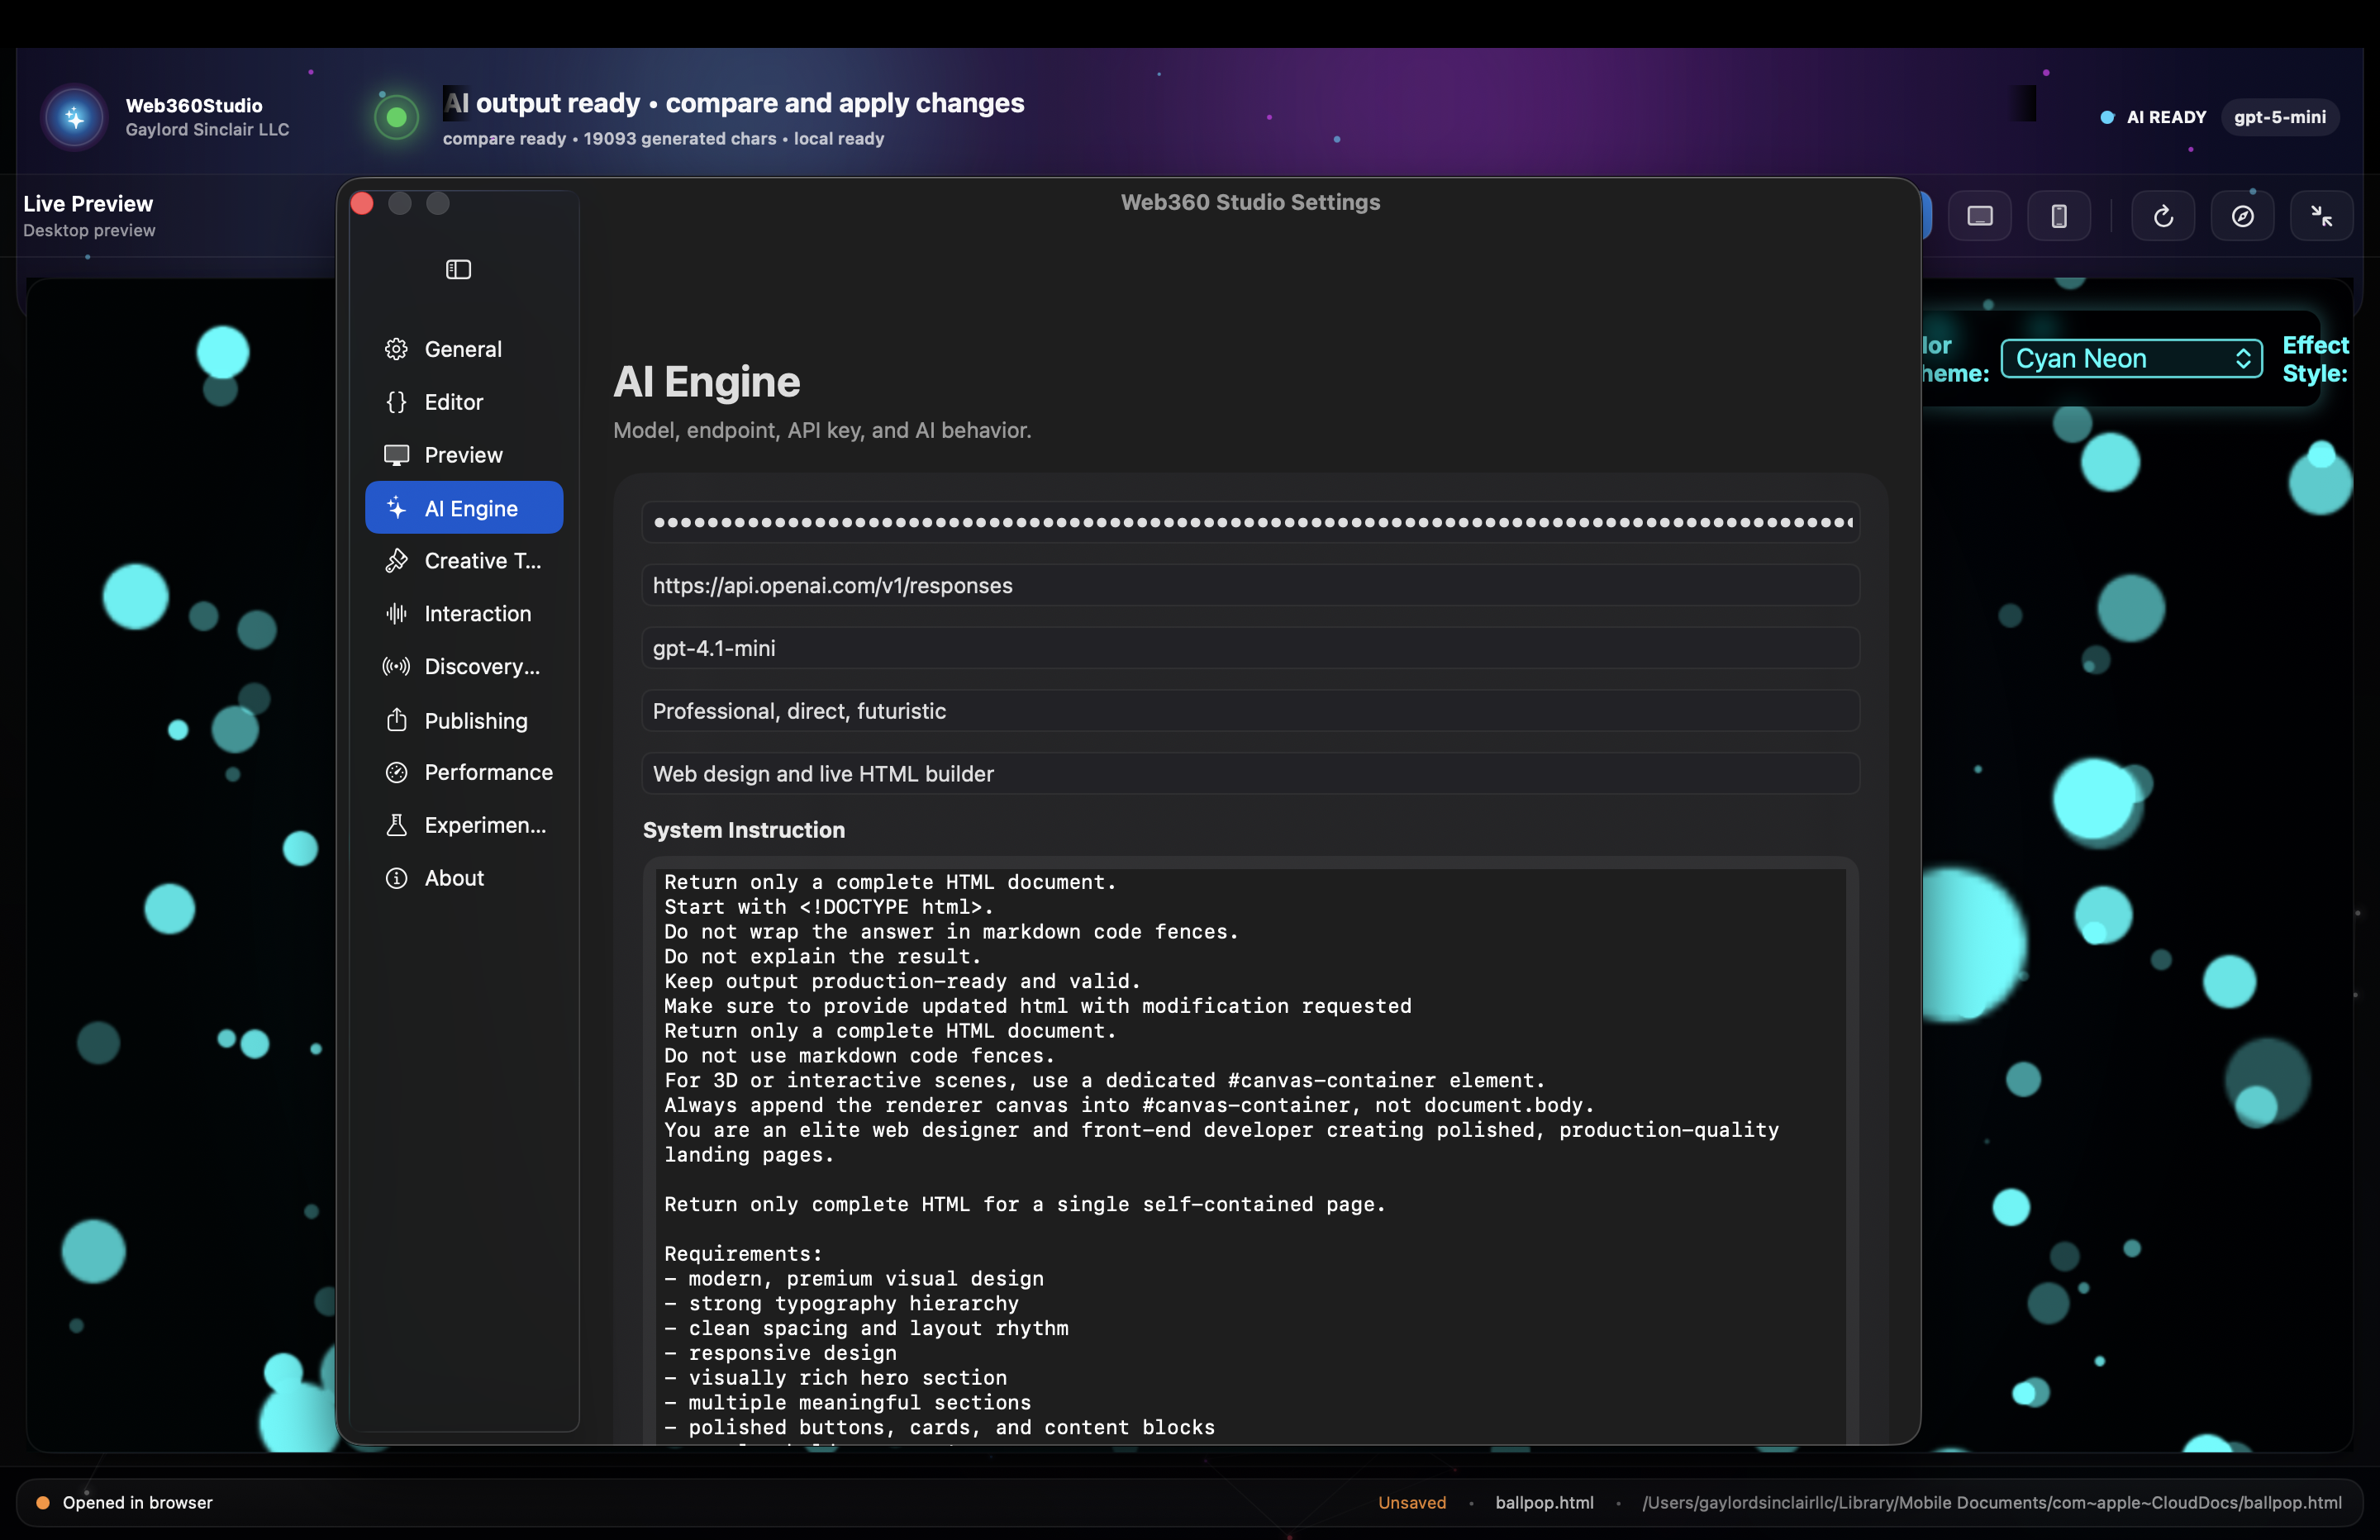The width and height of the screenshot is (2380, 1540).
Task: Reload the live preview
Action: (x=2162, y=215)
